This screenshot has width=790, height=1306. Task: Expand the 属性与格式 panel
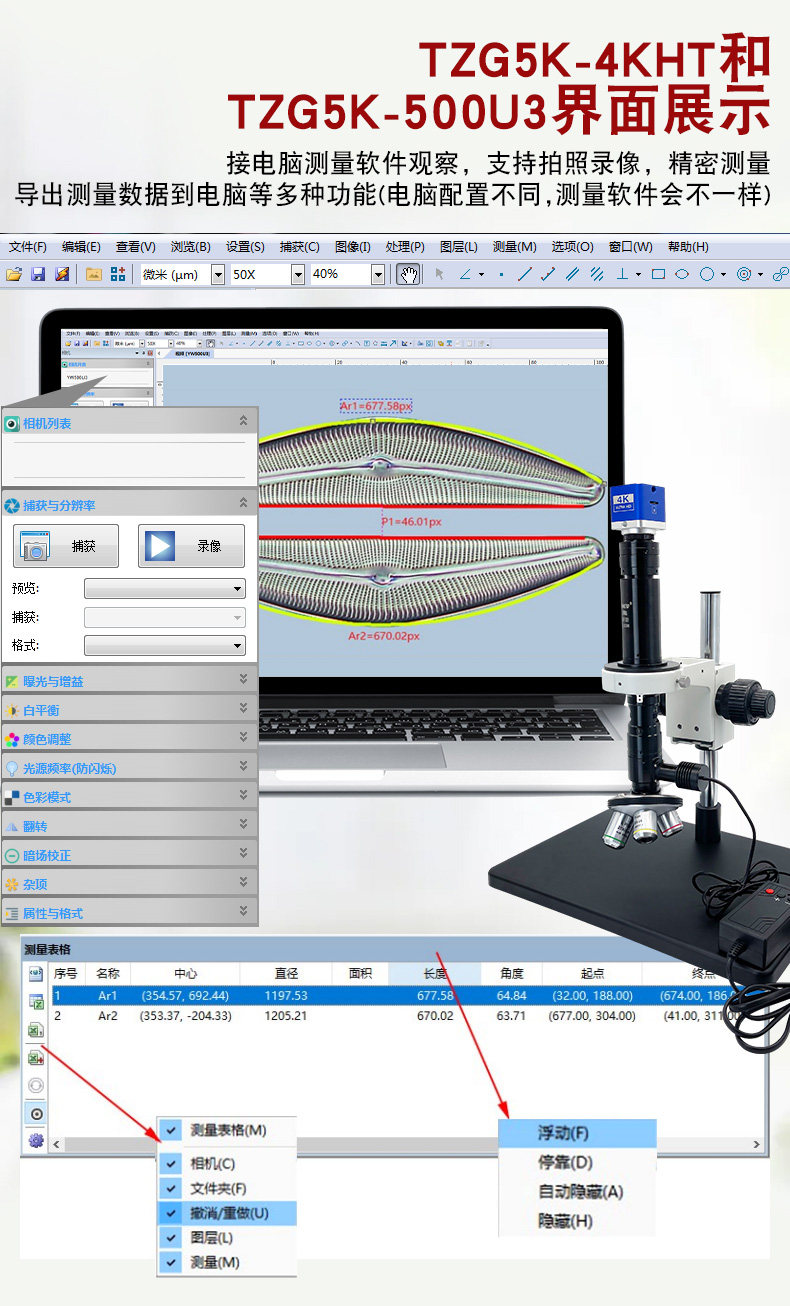(x=243, y=912)
